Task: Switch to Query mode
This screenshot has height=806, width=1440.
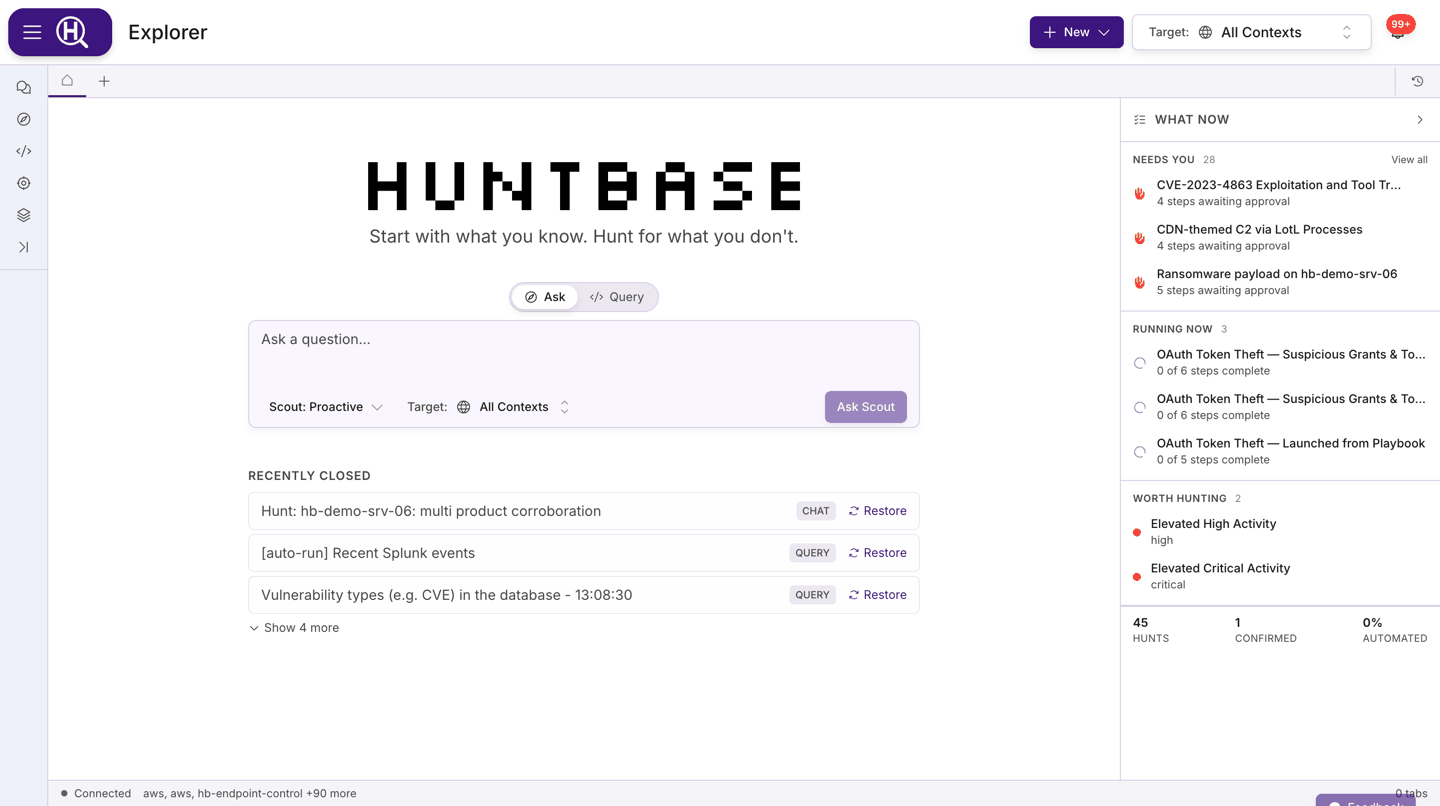Action: point(617,297)
